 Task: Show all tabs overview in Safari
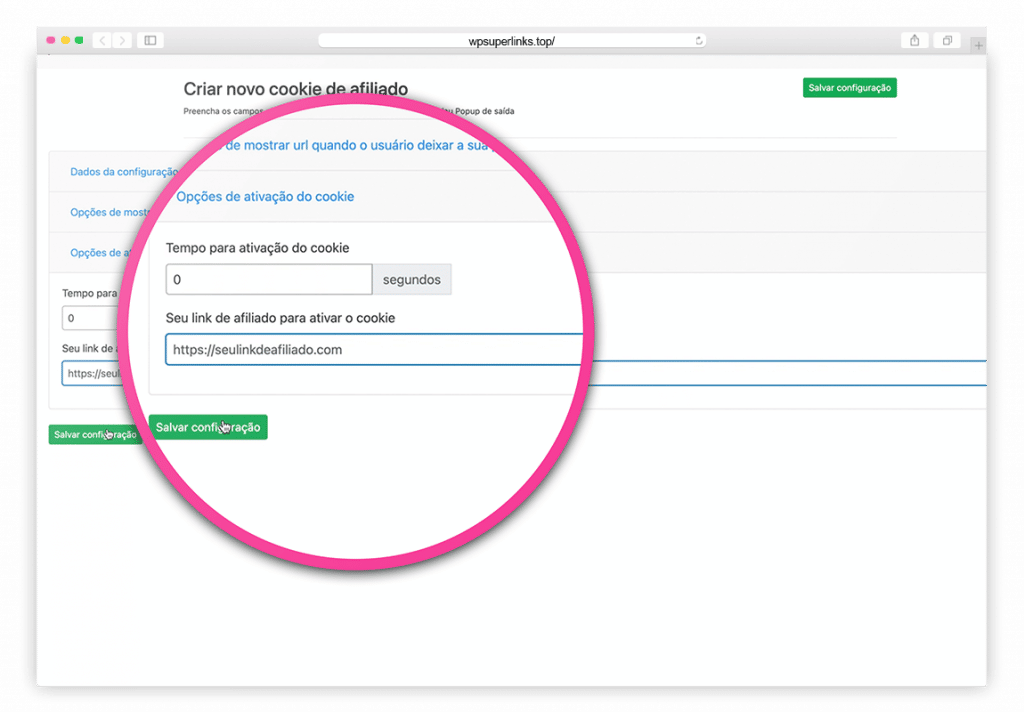point(946,40)
